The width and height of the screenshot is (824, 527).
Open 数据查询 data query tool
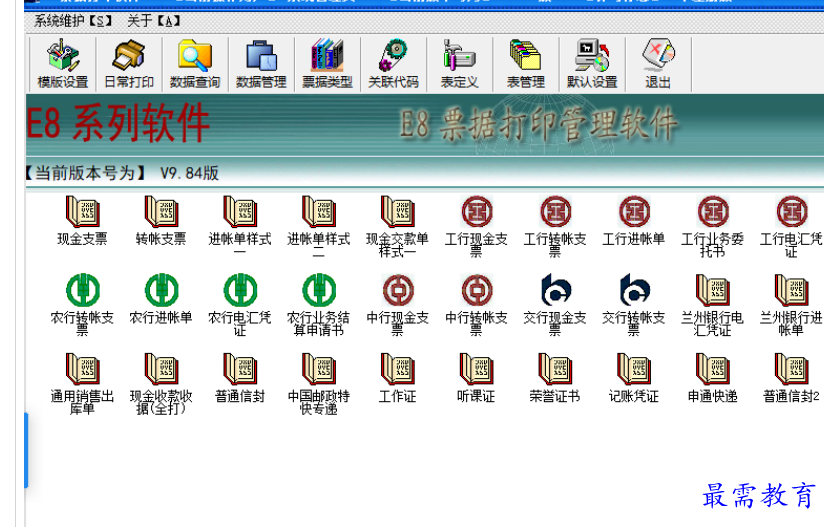tap(195, 64)
